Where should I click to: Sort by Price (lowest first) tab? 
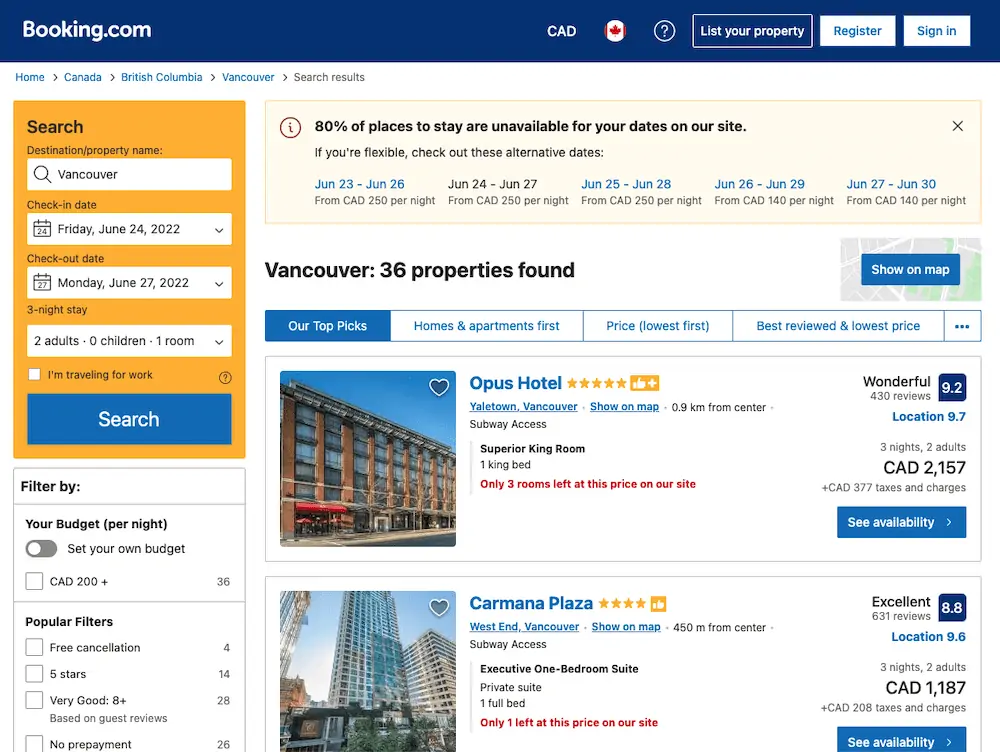pos(658,326)
